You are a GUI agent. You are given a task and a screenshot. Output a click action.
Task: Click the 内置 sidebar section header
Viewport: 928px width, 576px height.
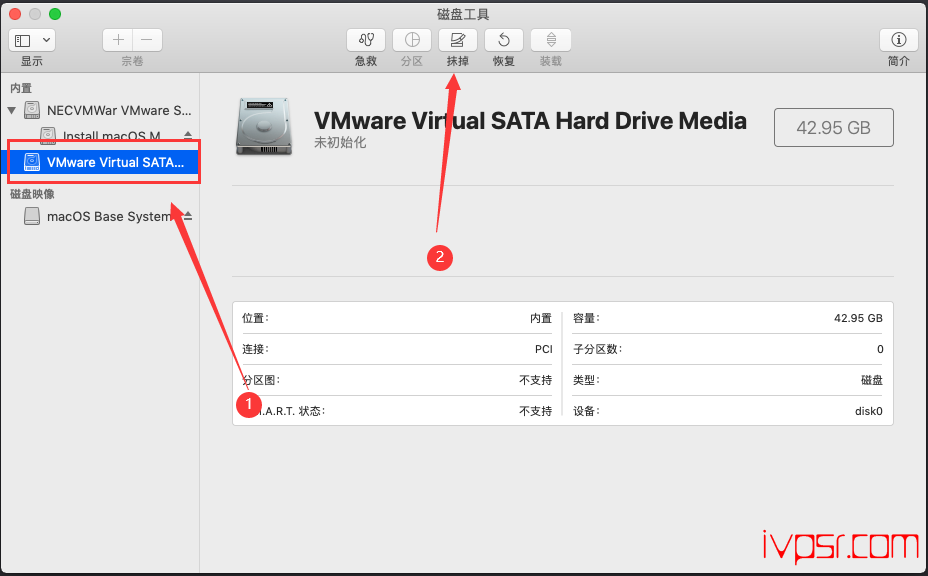(21, 88)
